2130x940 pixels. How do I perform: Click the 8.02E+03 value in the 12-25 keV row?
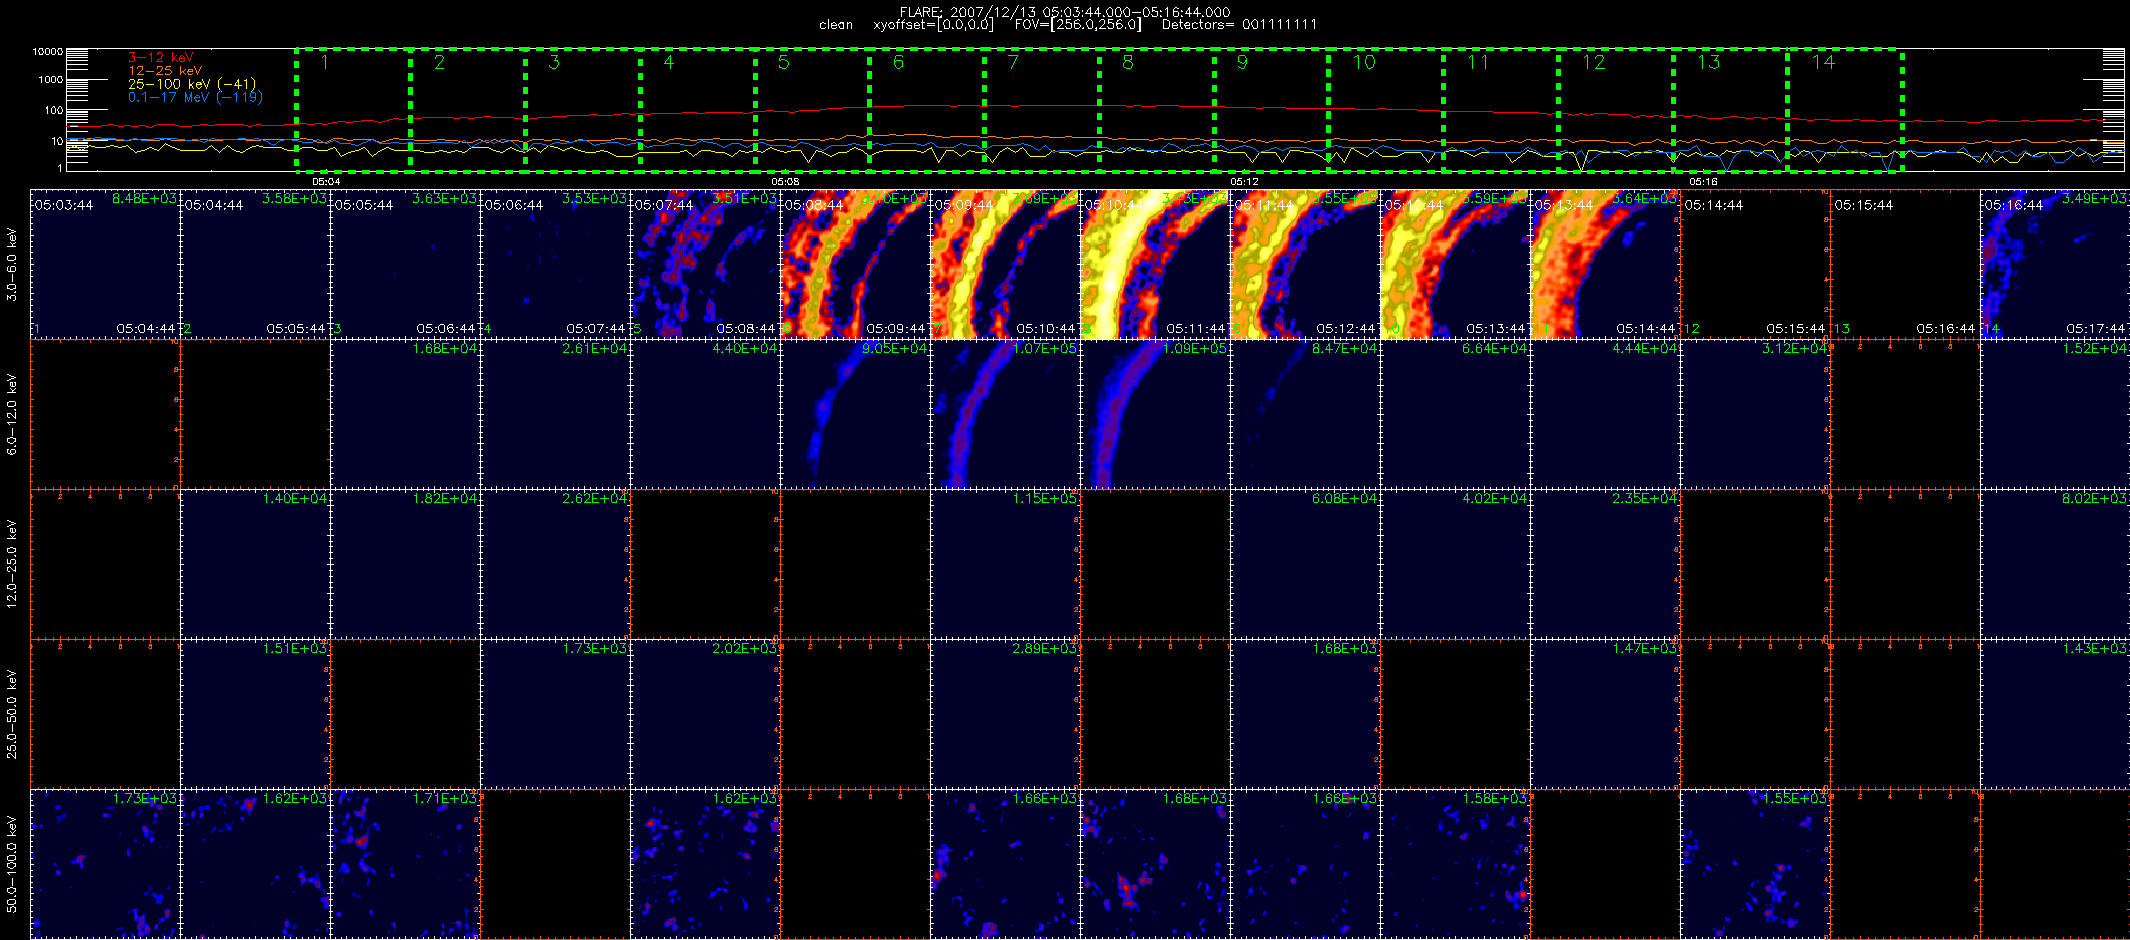pos(2094,499)
